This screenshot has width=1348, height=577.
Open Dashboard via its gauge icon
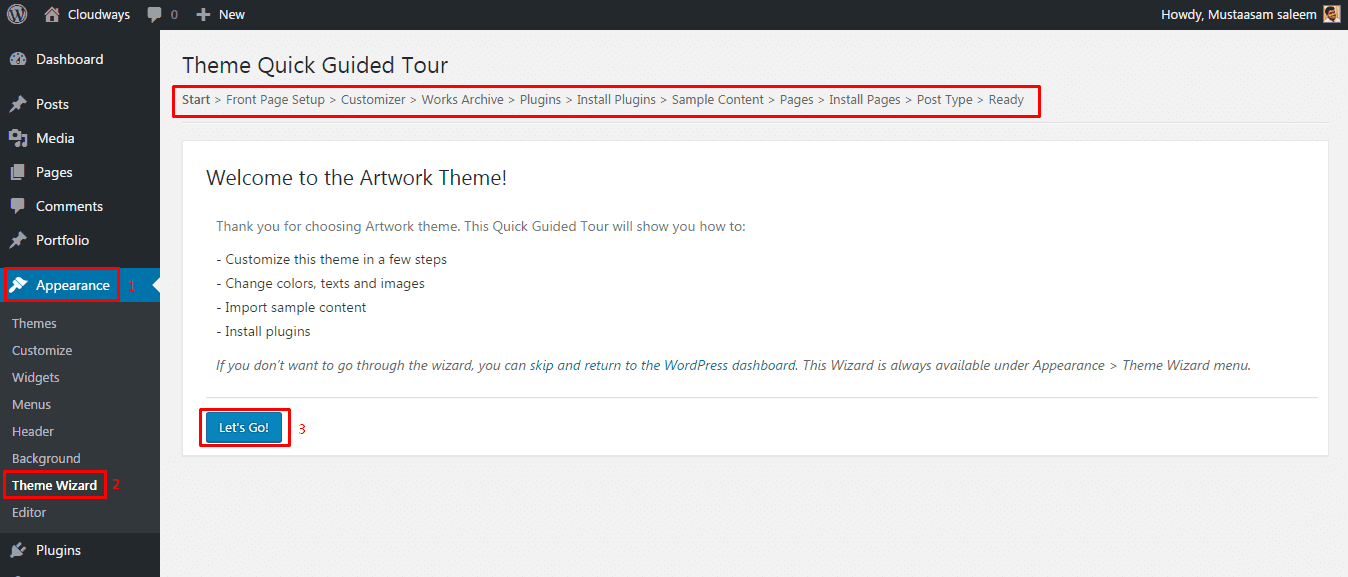[x=18, y=59]
